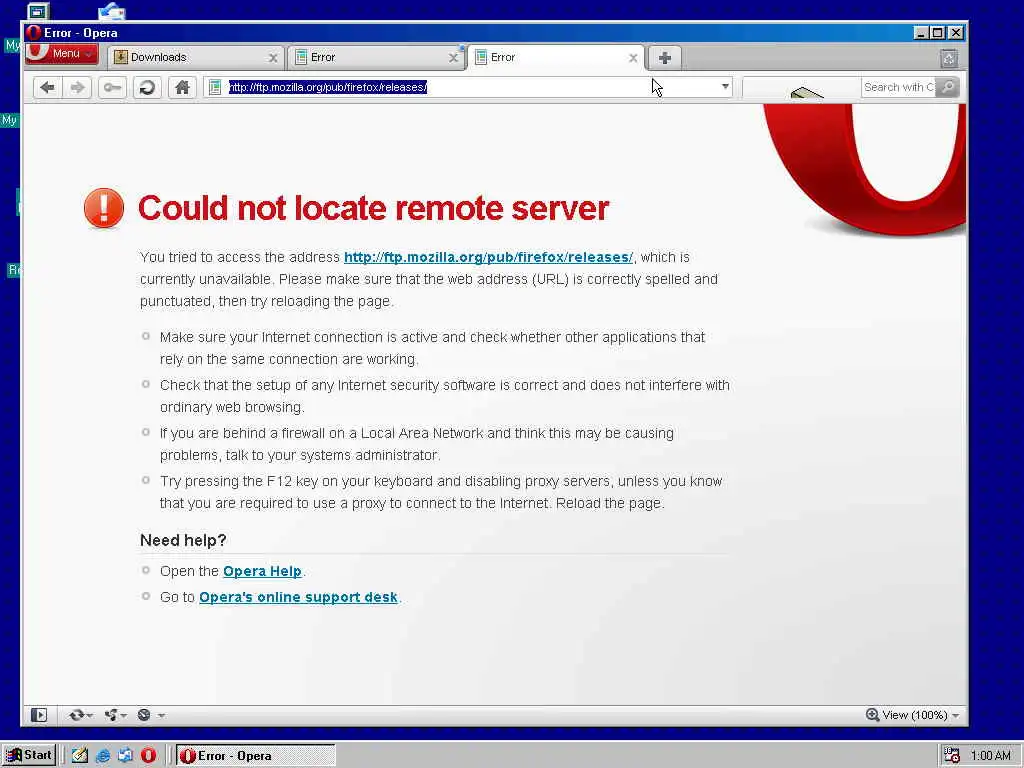Go forward using the Forward arrow

(x=77, y=87)
